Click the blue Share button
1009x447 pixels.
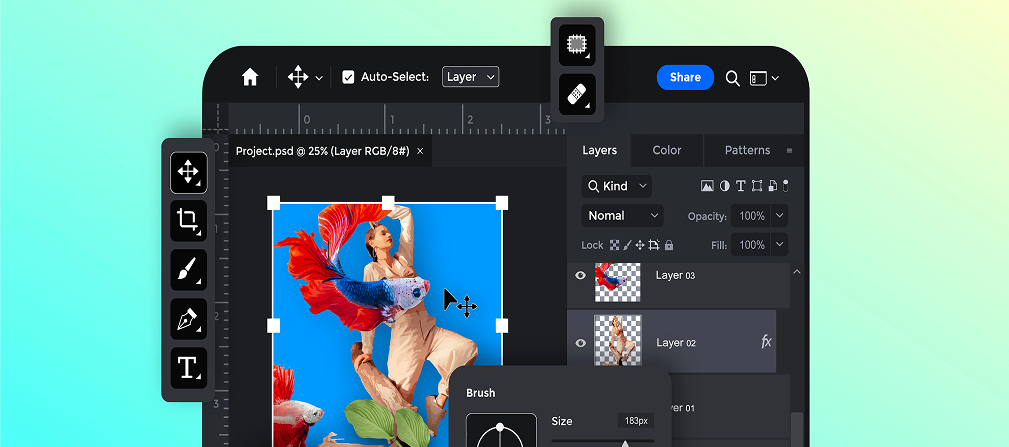tap(685, 77)
